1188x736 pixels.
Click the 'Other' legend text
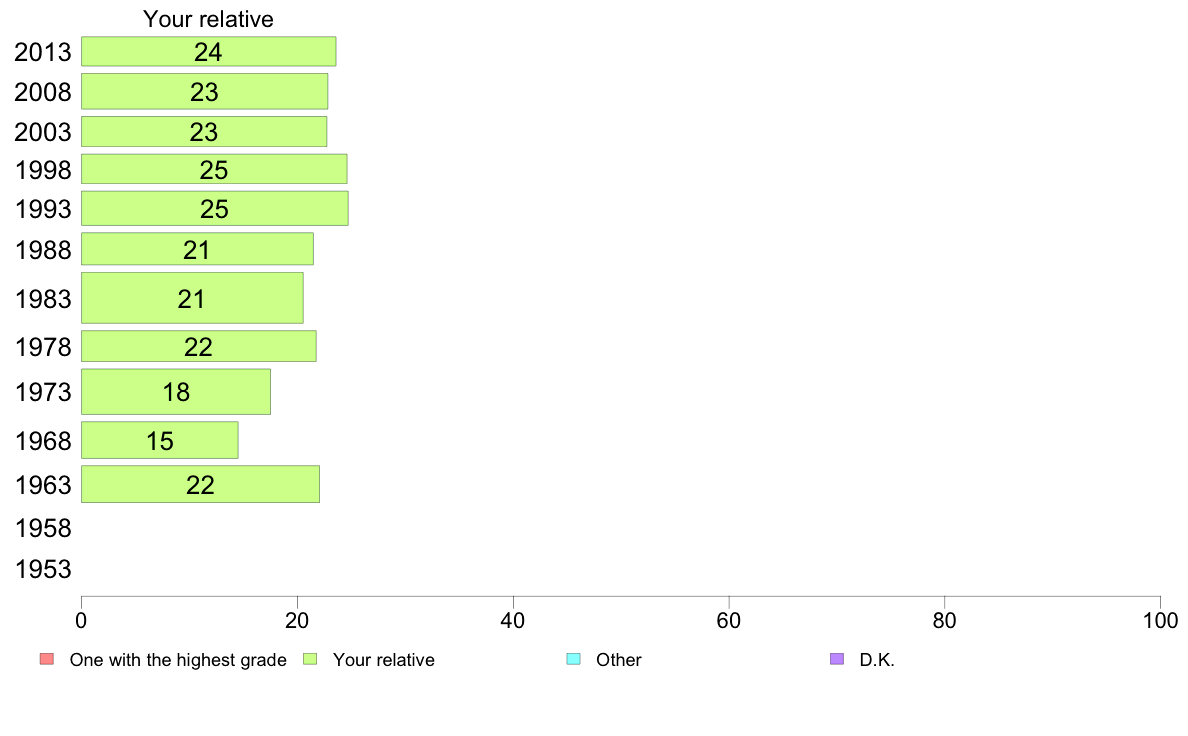[x=618, y=660]
